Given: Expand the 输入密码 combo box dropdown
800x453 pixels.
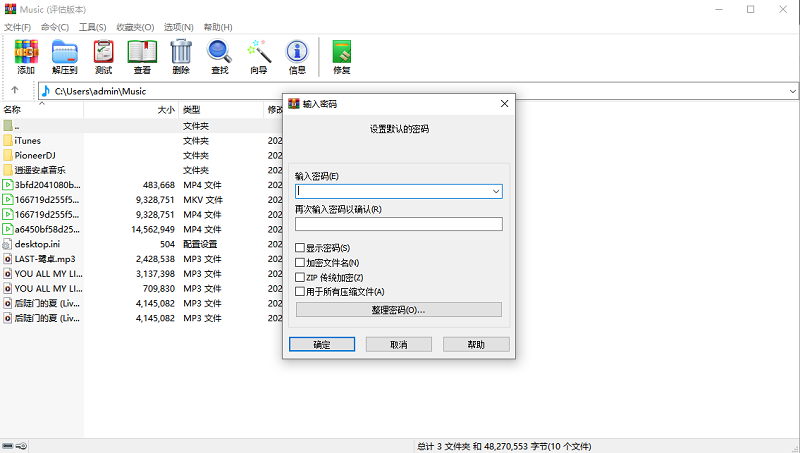Looking at the screenshot, I should coord(496,191).
